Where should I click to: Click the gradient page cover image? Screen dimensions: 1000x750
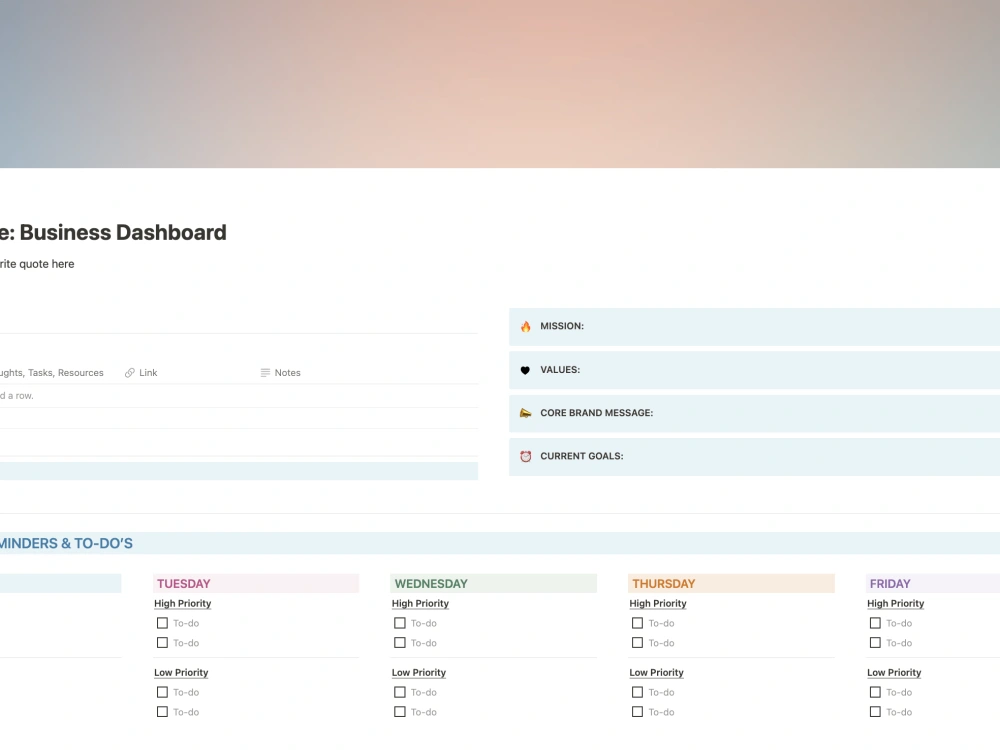[500, 84]
